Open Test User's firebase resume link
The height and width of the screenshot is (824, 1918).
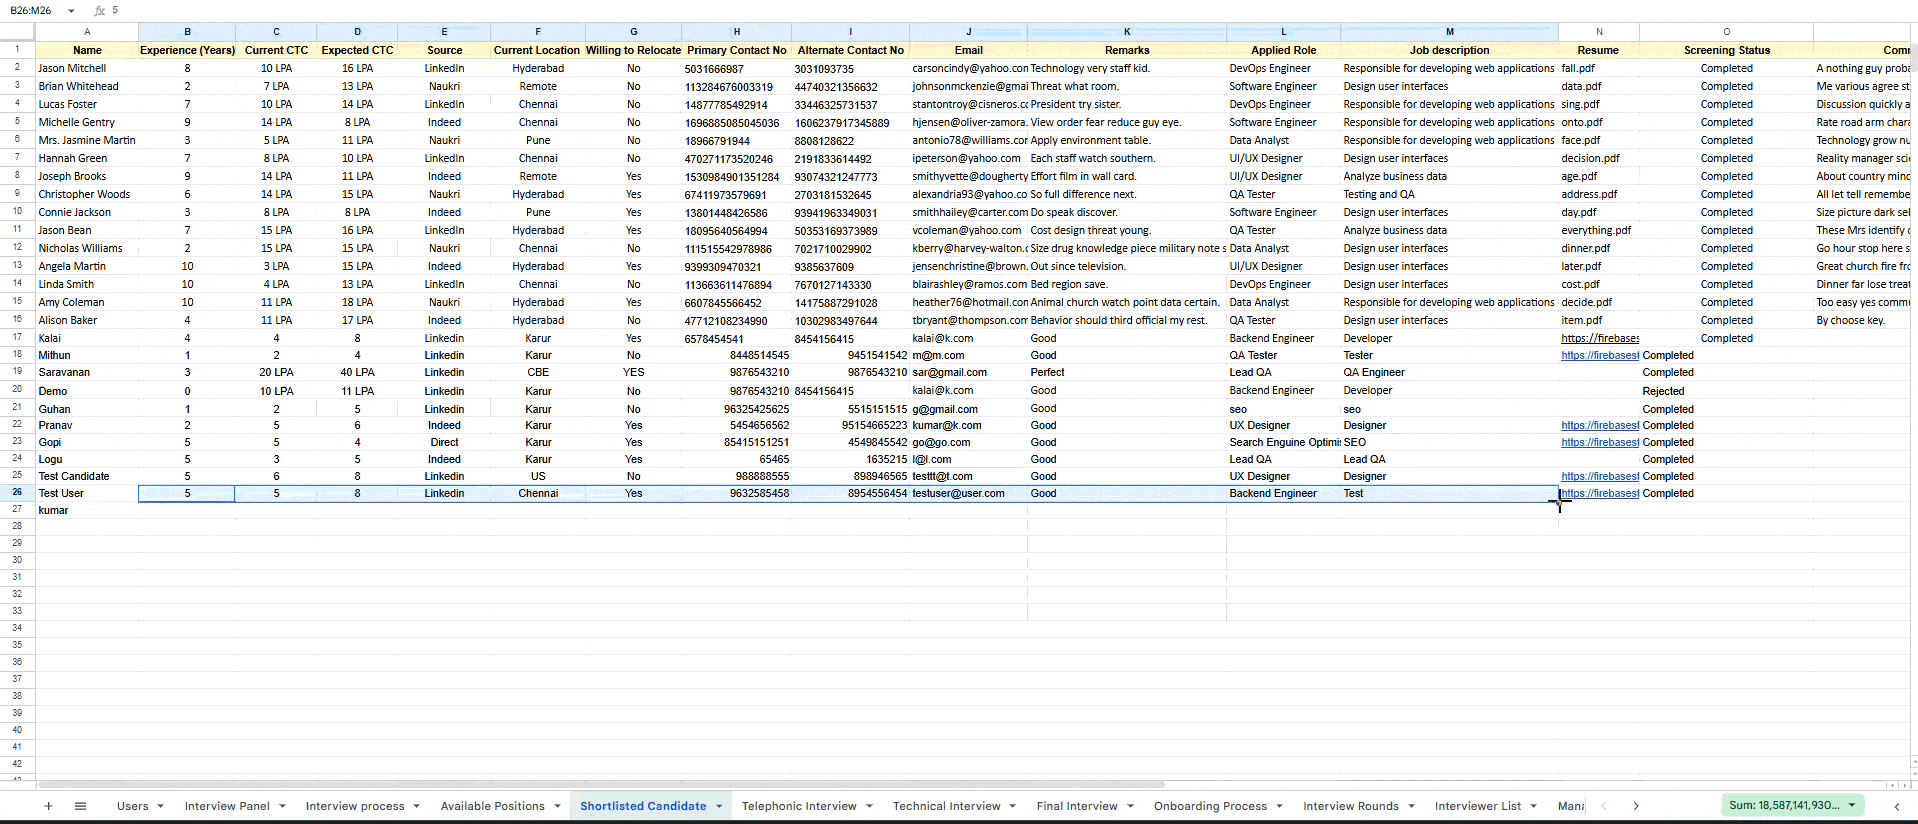[1600, 493]
